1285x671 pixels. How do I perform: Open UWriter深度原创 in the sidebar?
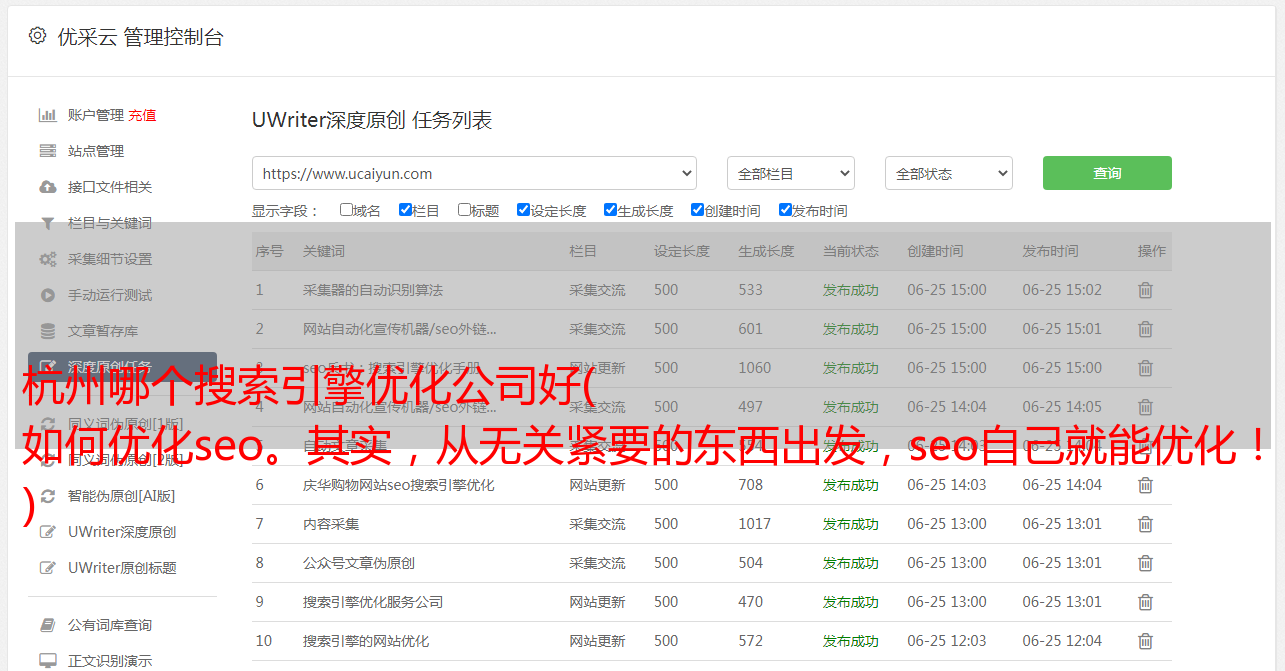[x=122, y=532]
